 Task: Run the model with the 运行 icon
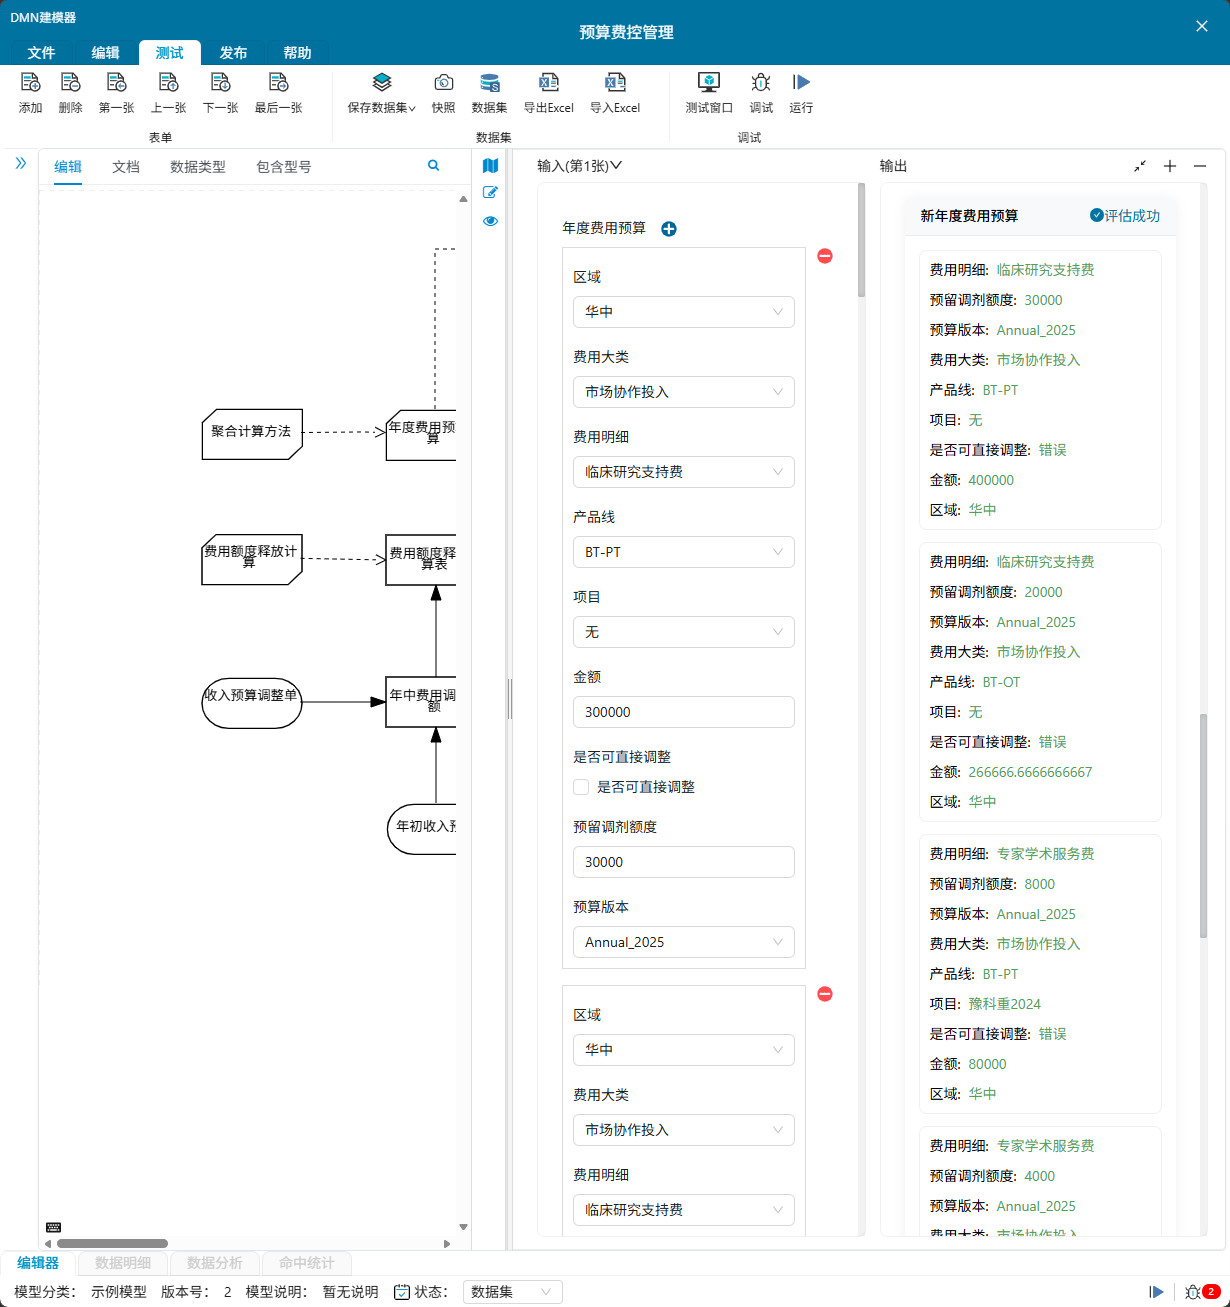(801, 83)
